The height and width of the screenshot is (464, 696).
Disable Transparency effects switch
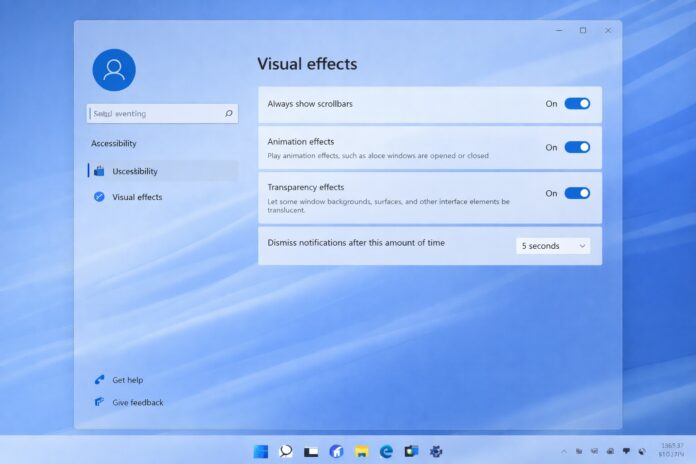click(x=577, y=193)
